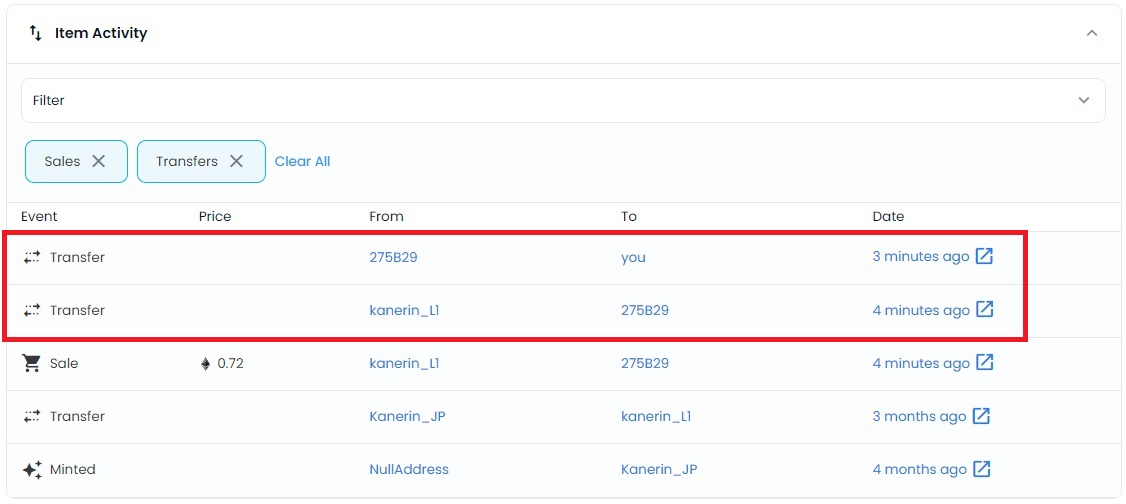Click the '4 months ago' date link

(919, 470)
